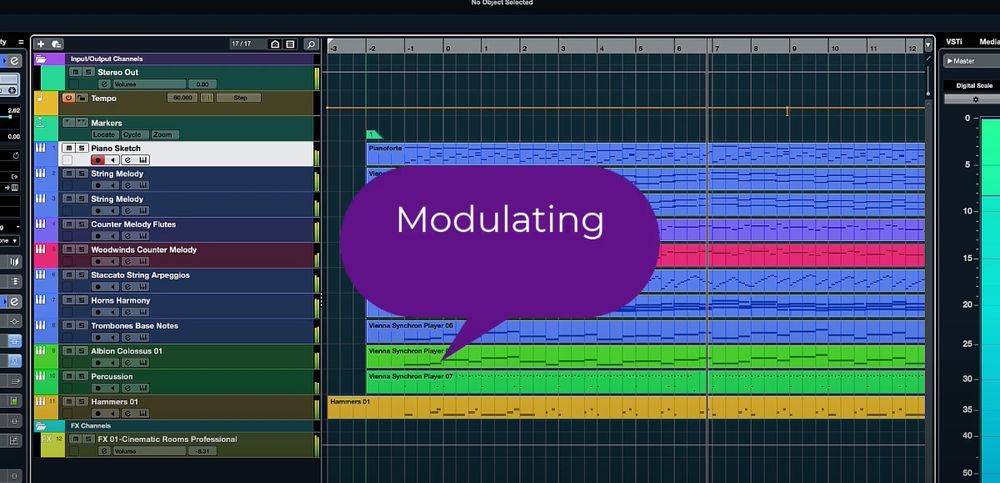The width and height of the screenshot is (1000, 483).
Task: Click the Tempo track activate icon
Action: point(69,98)
